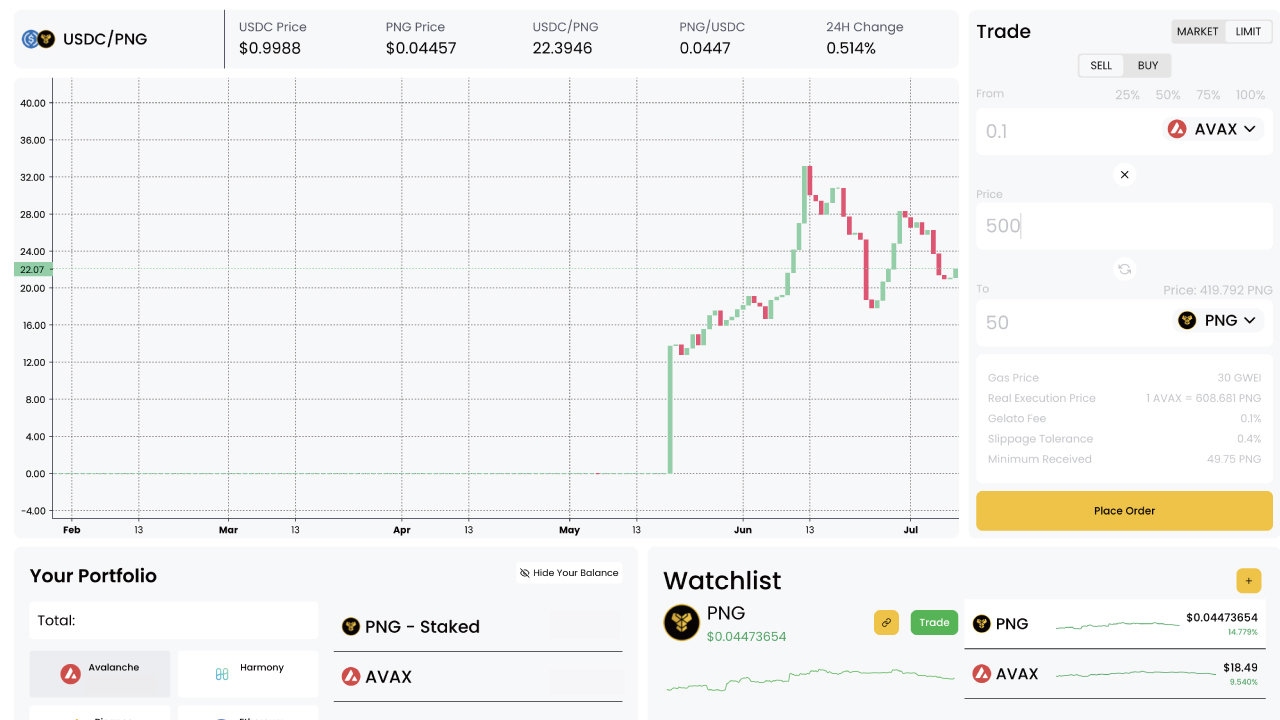Set amount to 100%
This screenshot has height=720, width=1280.
[1250, 95]
